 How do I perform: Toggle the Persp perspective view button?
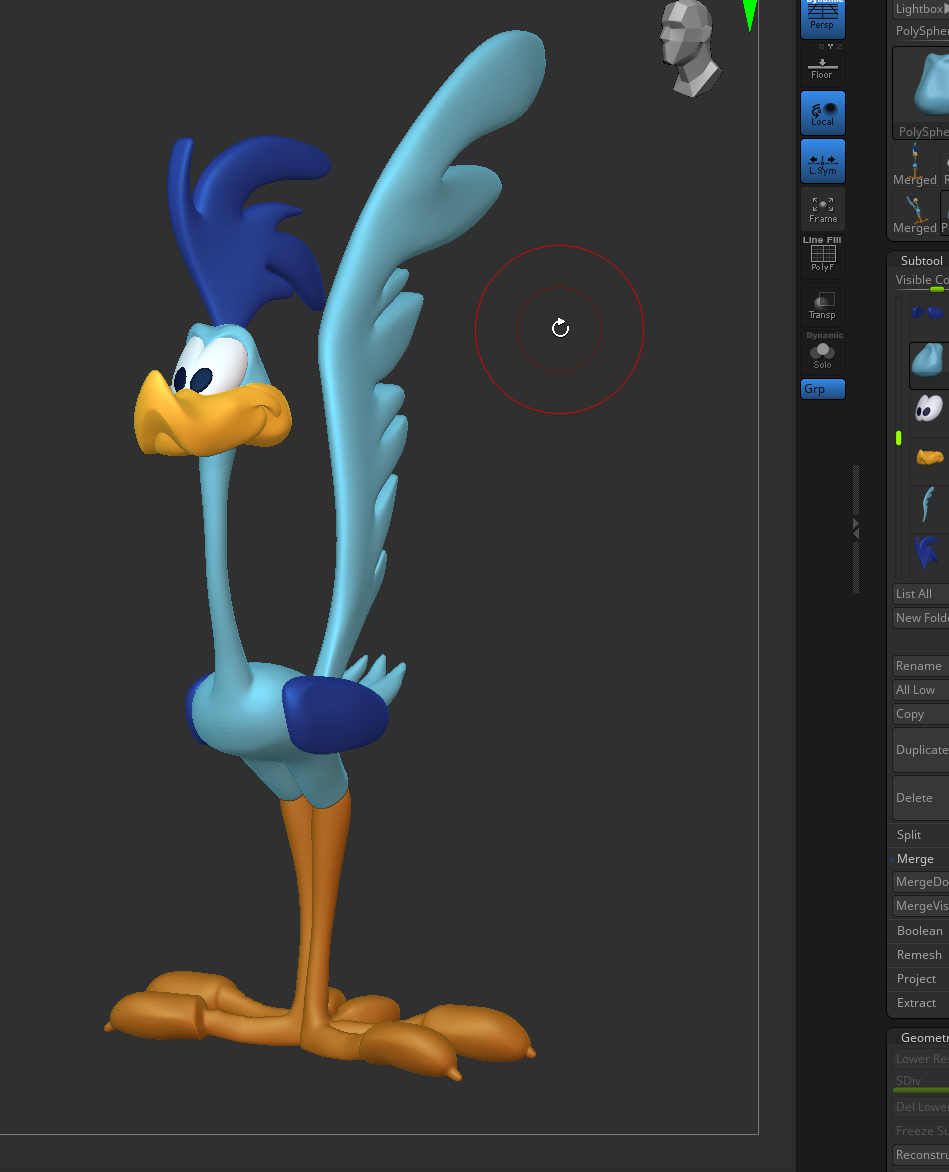(823, 17)
